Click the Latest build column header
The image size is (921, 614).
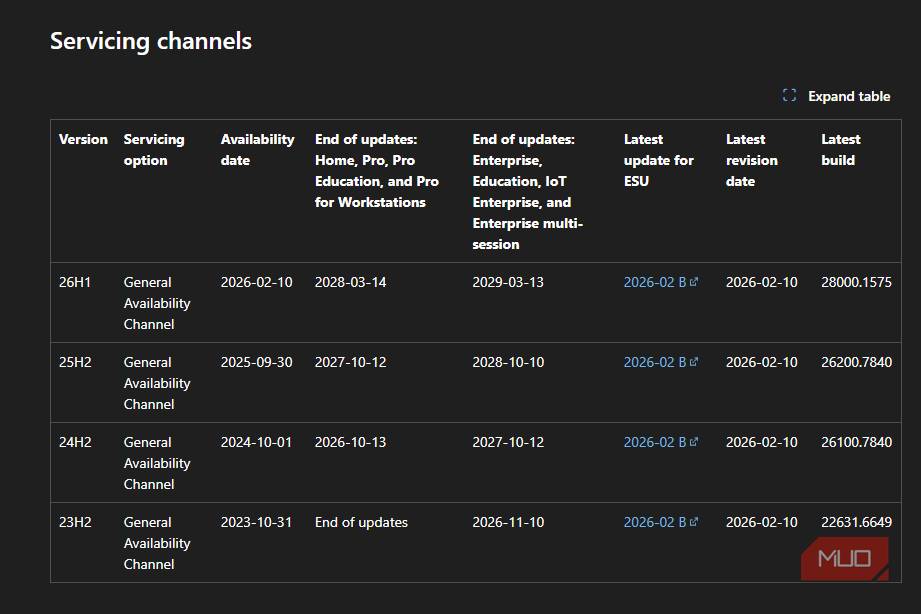click(840, 150)
